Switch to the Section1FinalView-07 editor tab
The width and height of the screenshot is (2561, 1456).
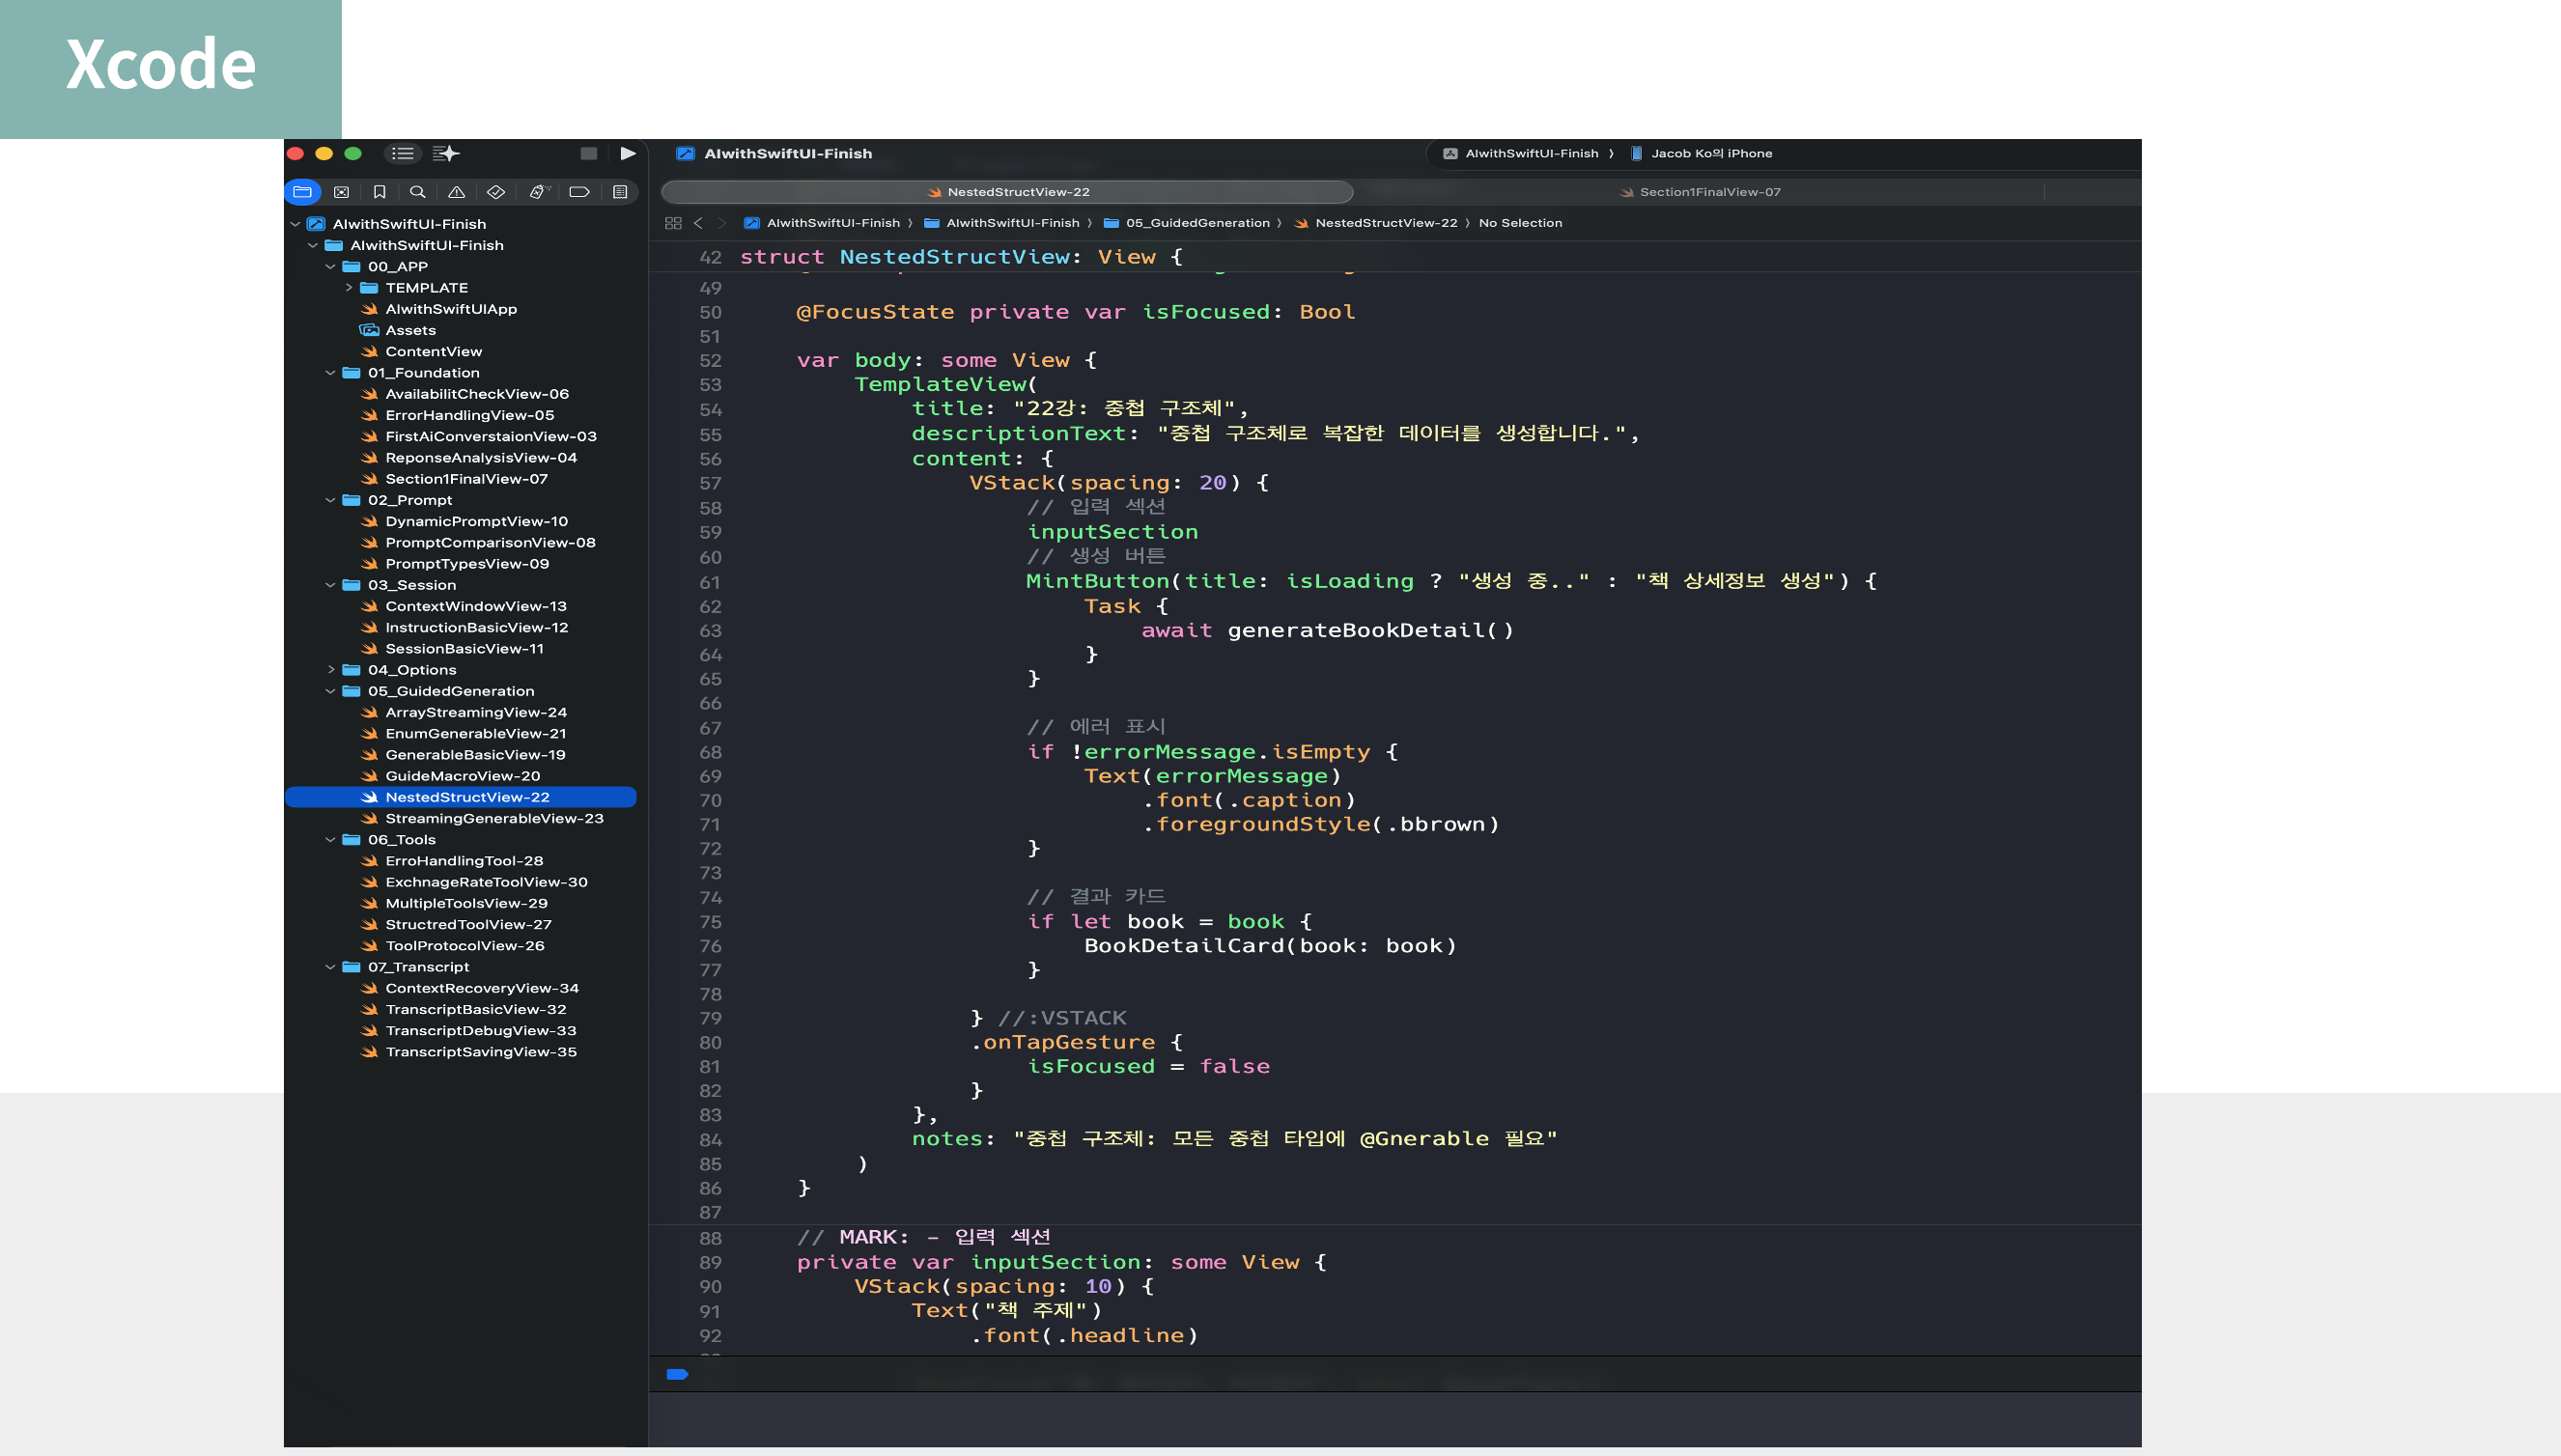tap(1700, 192)
